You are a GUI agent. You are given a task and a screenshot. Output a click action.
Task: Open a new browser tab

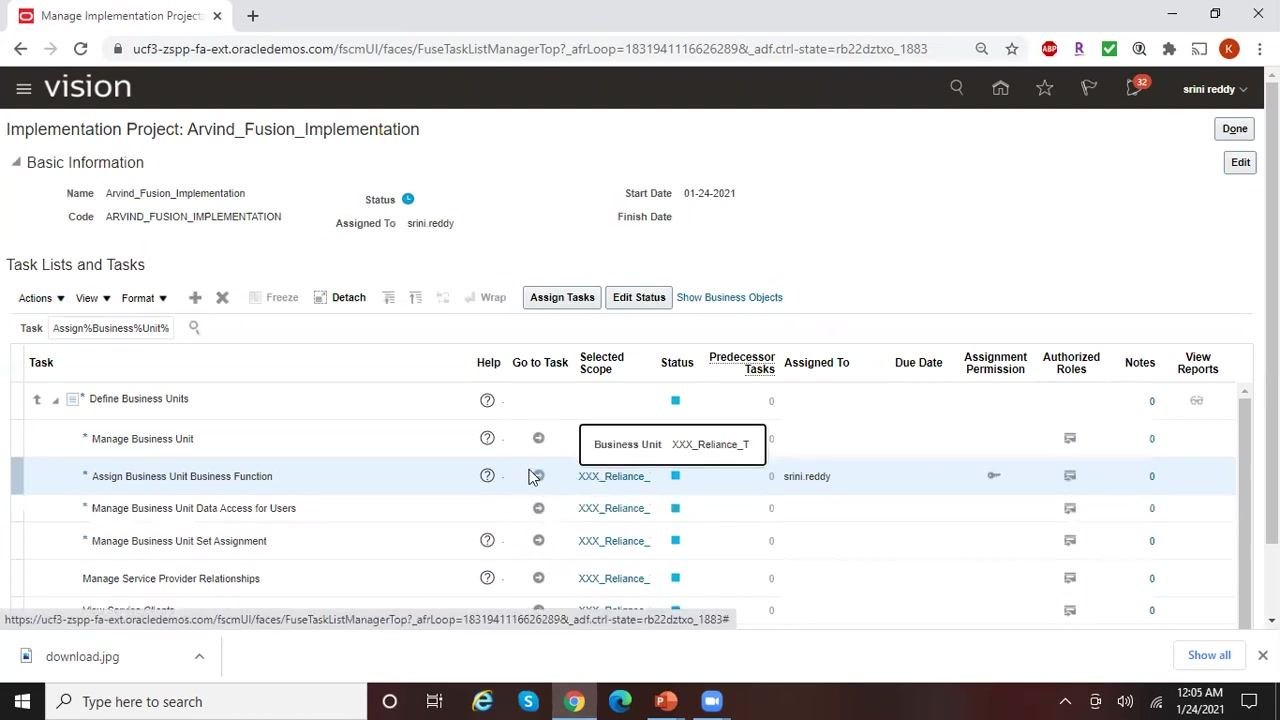[253, 15]
